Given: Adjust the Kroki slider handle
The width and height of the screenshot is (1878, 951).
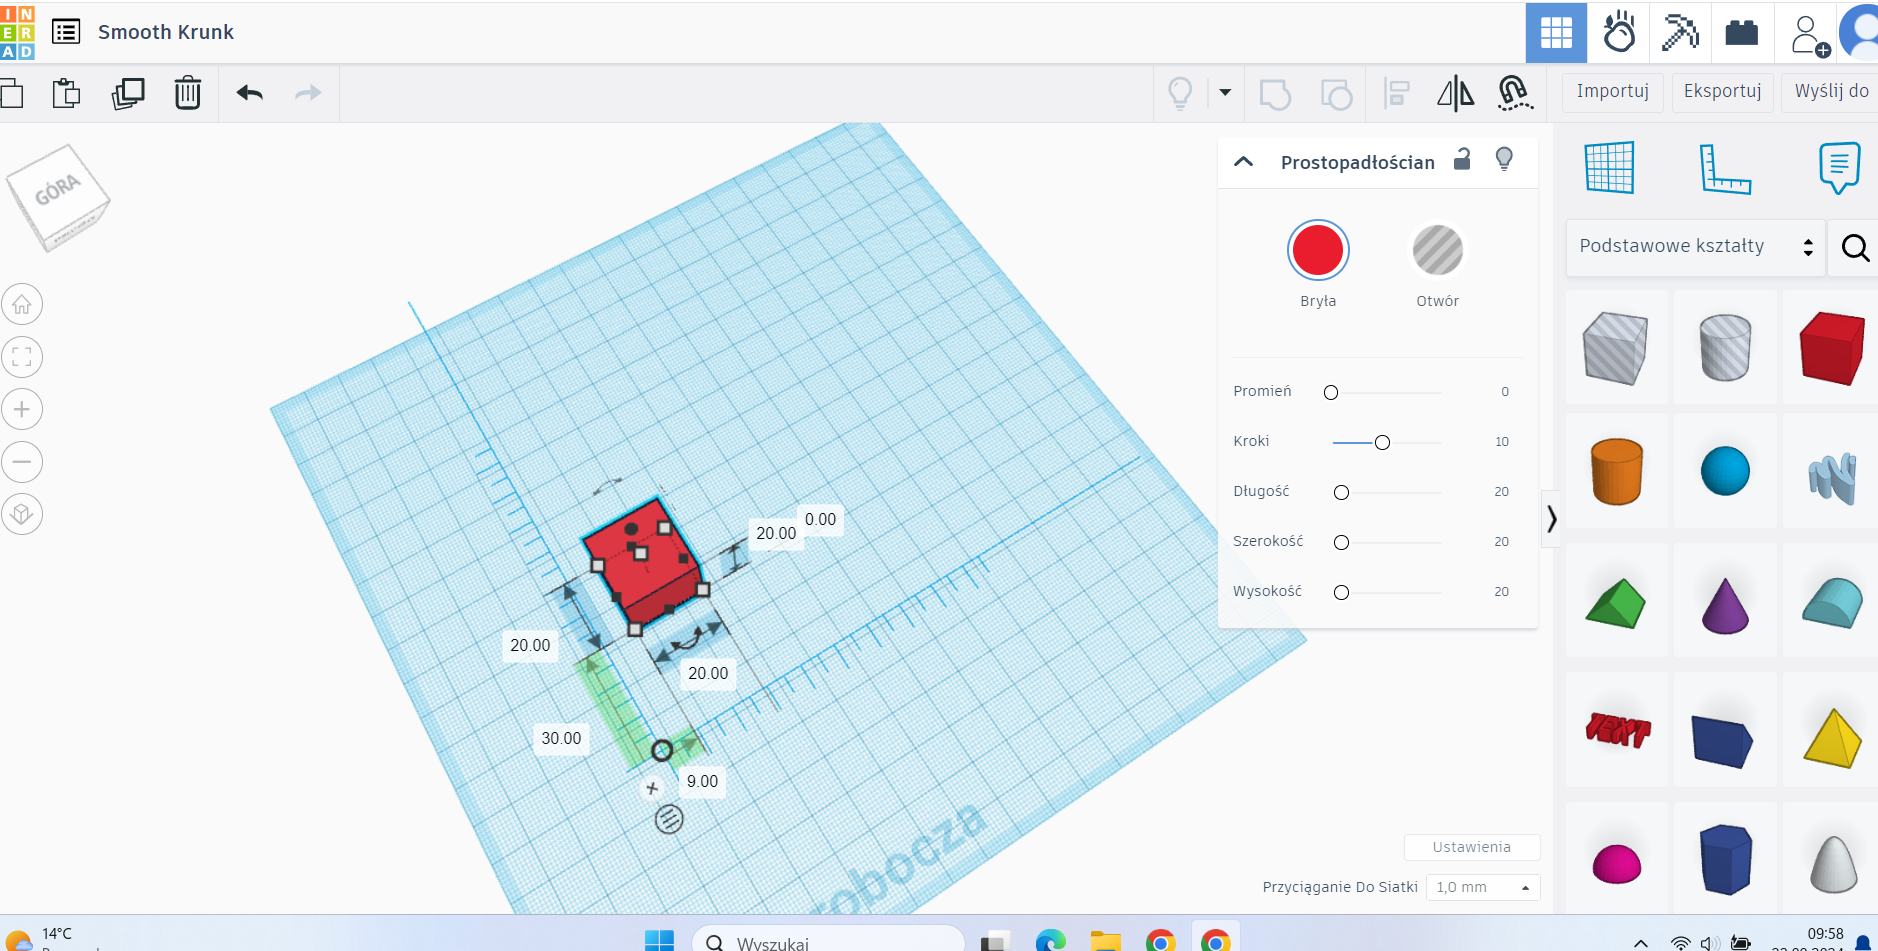Looking at the screenshot, I should click(x=1382, y=442).
